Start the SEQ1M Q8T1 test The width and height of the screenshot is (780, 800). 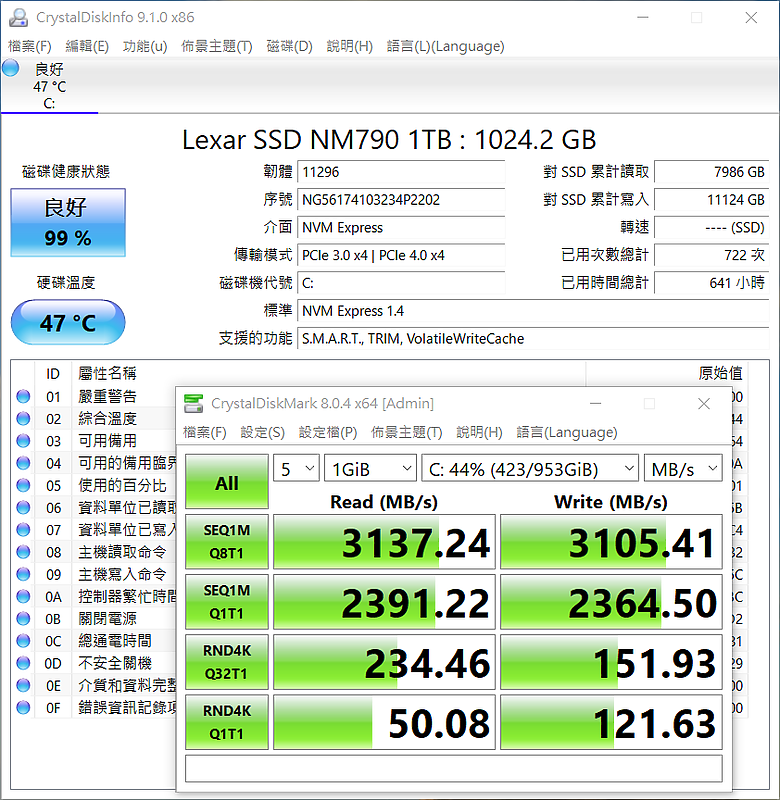pyautogui.click(x=227, y=542)
